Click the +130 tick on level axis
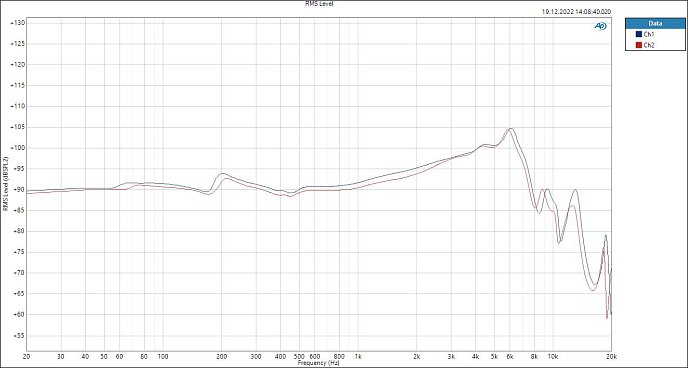The height and width of the screenshot is (368, 688). (x=17, y=23)
